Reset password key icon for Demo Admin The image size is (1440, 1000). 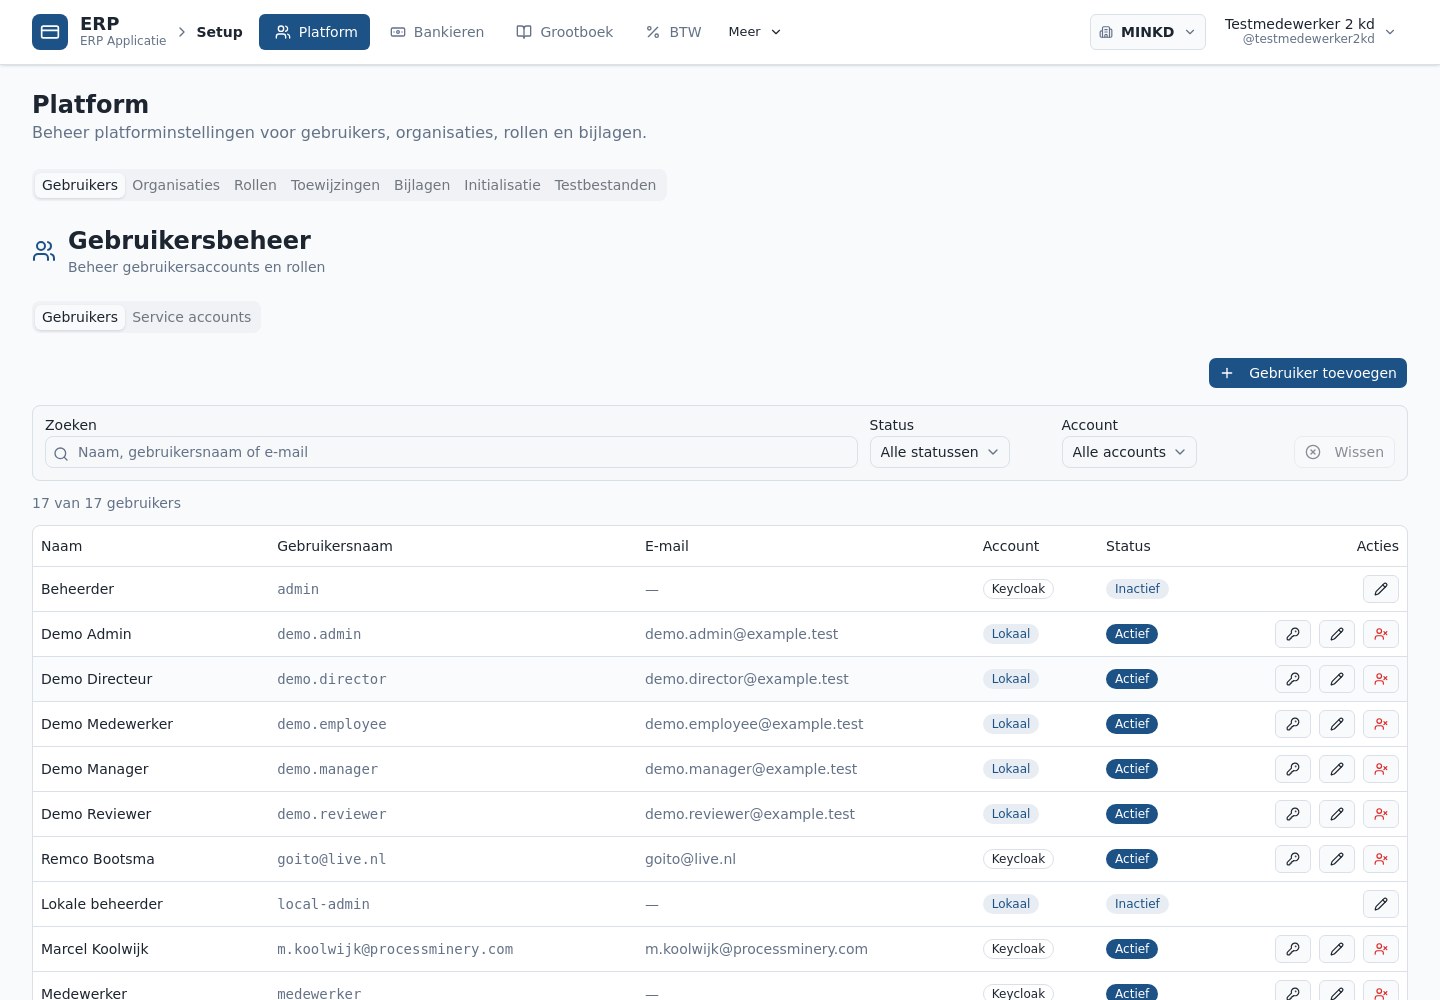1292,634
